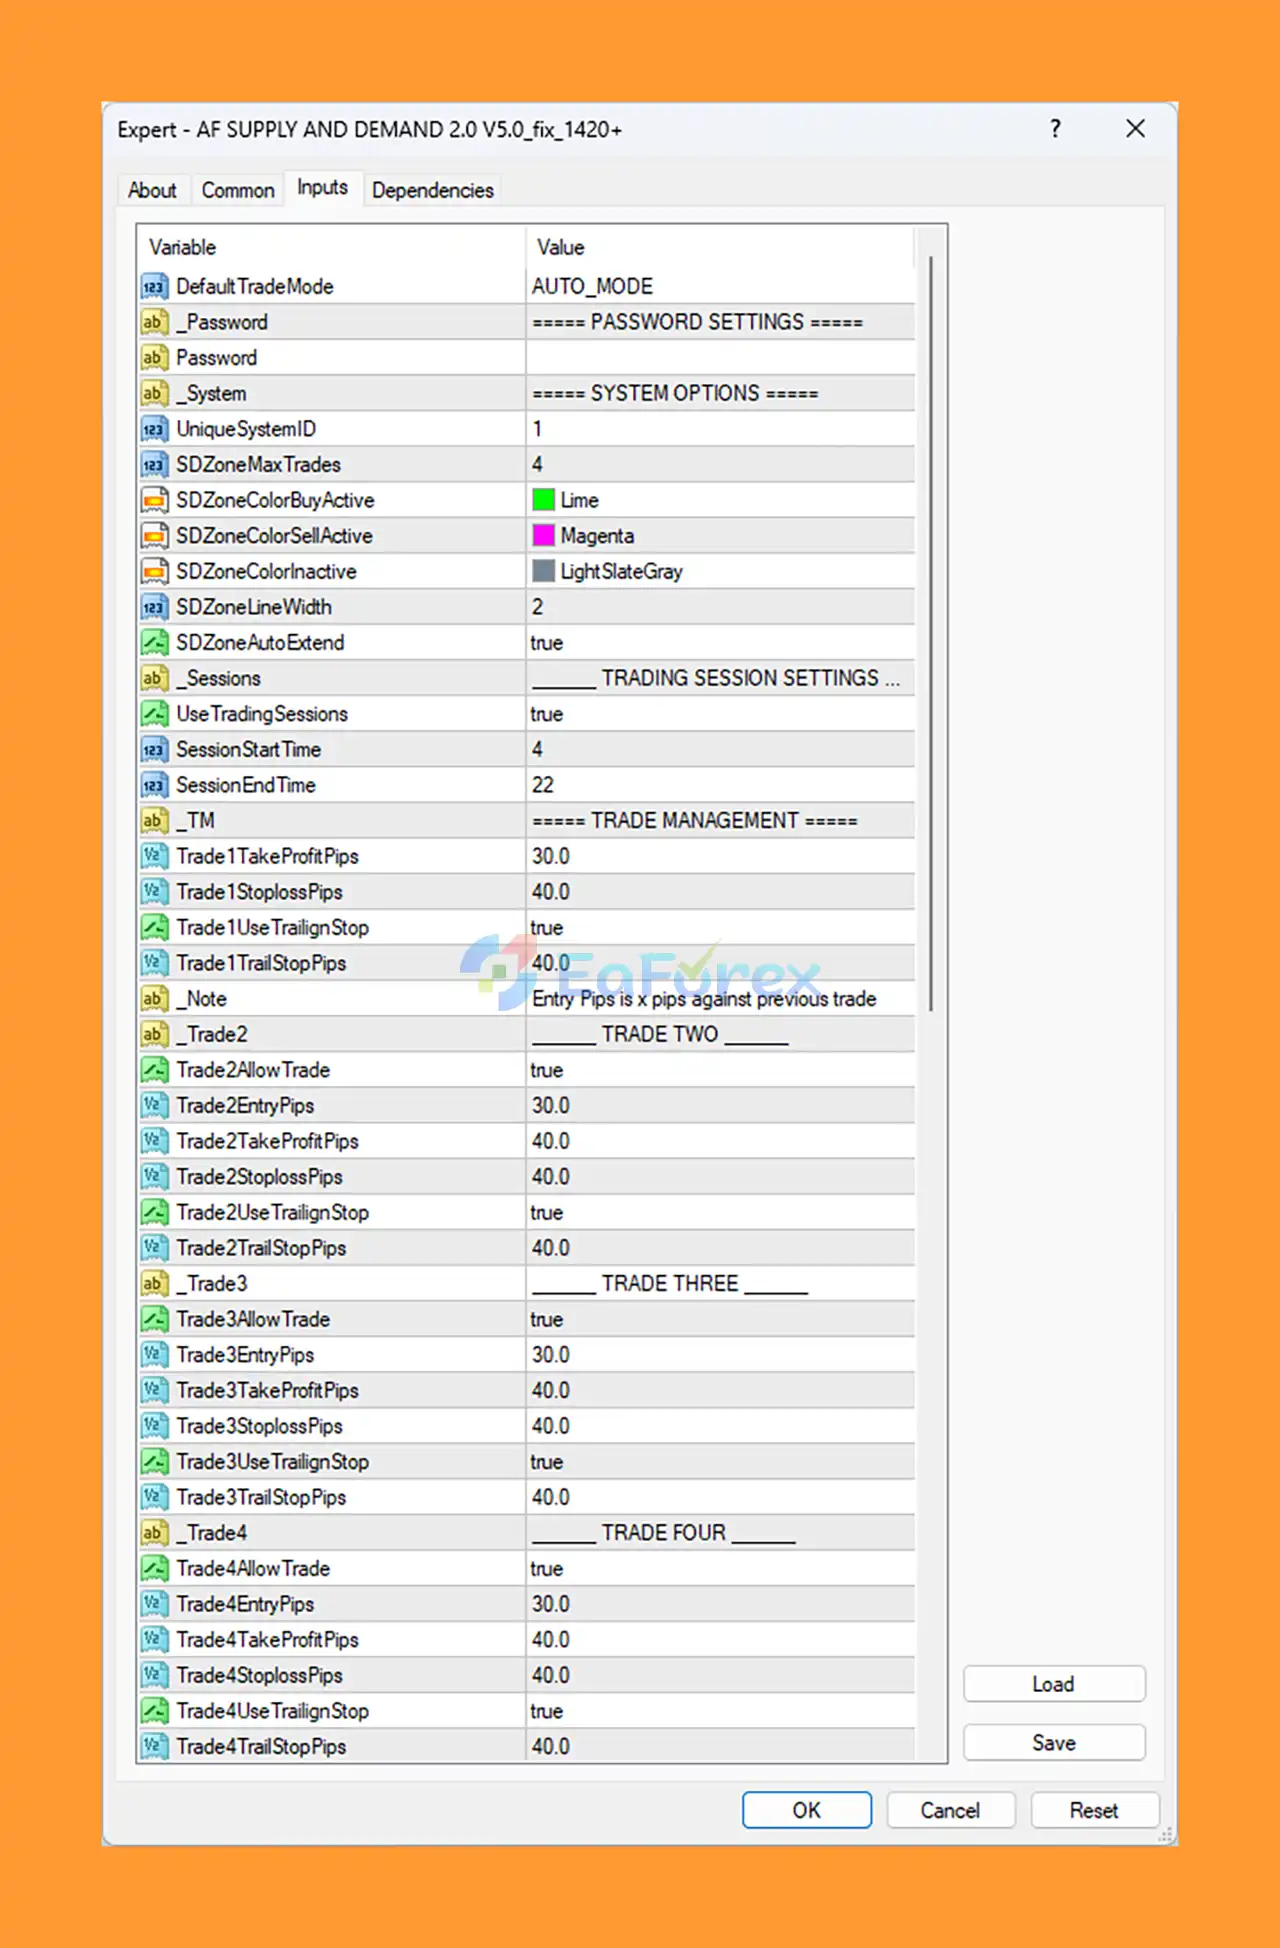This screenshot has height=1948, width=1280.
Task: Click the Lime color swatch
Action: click(544, 500)
